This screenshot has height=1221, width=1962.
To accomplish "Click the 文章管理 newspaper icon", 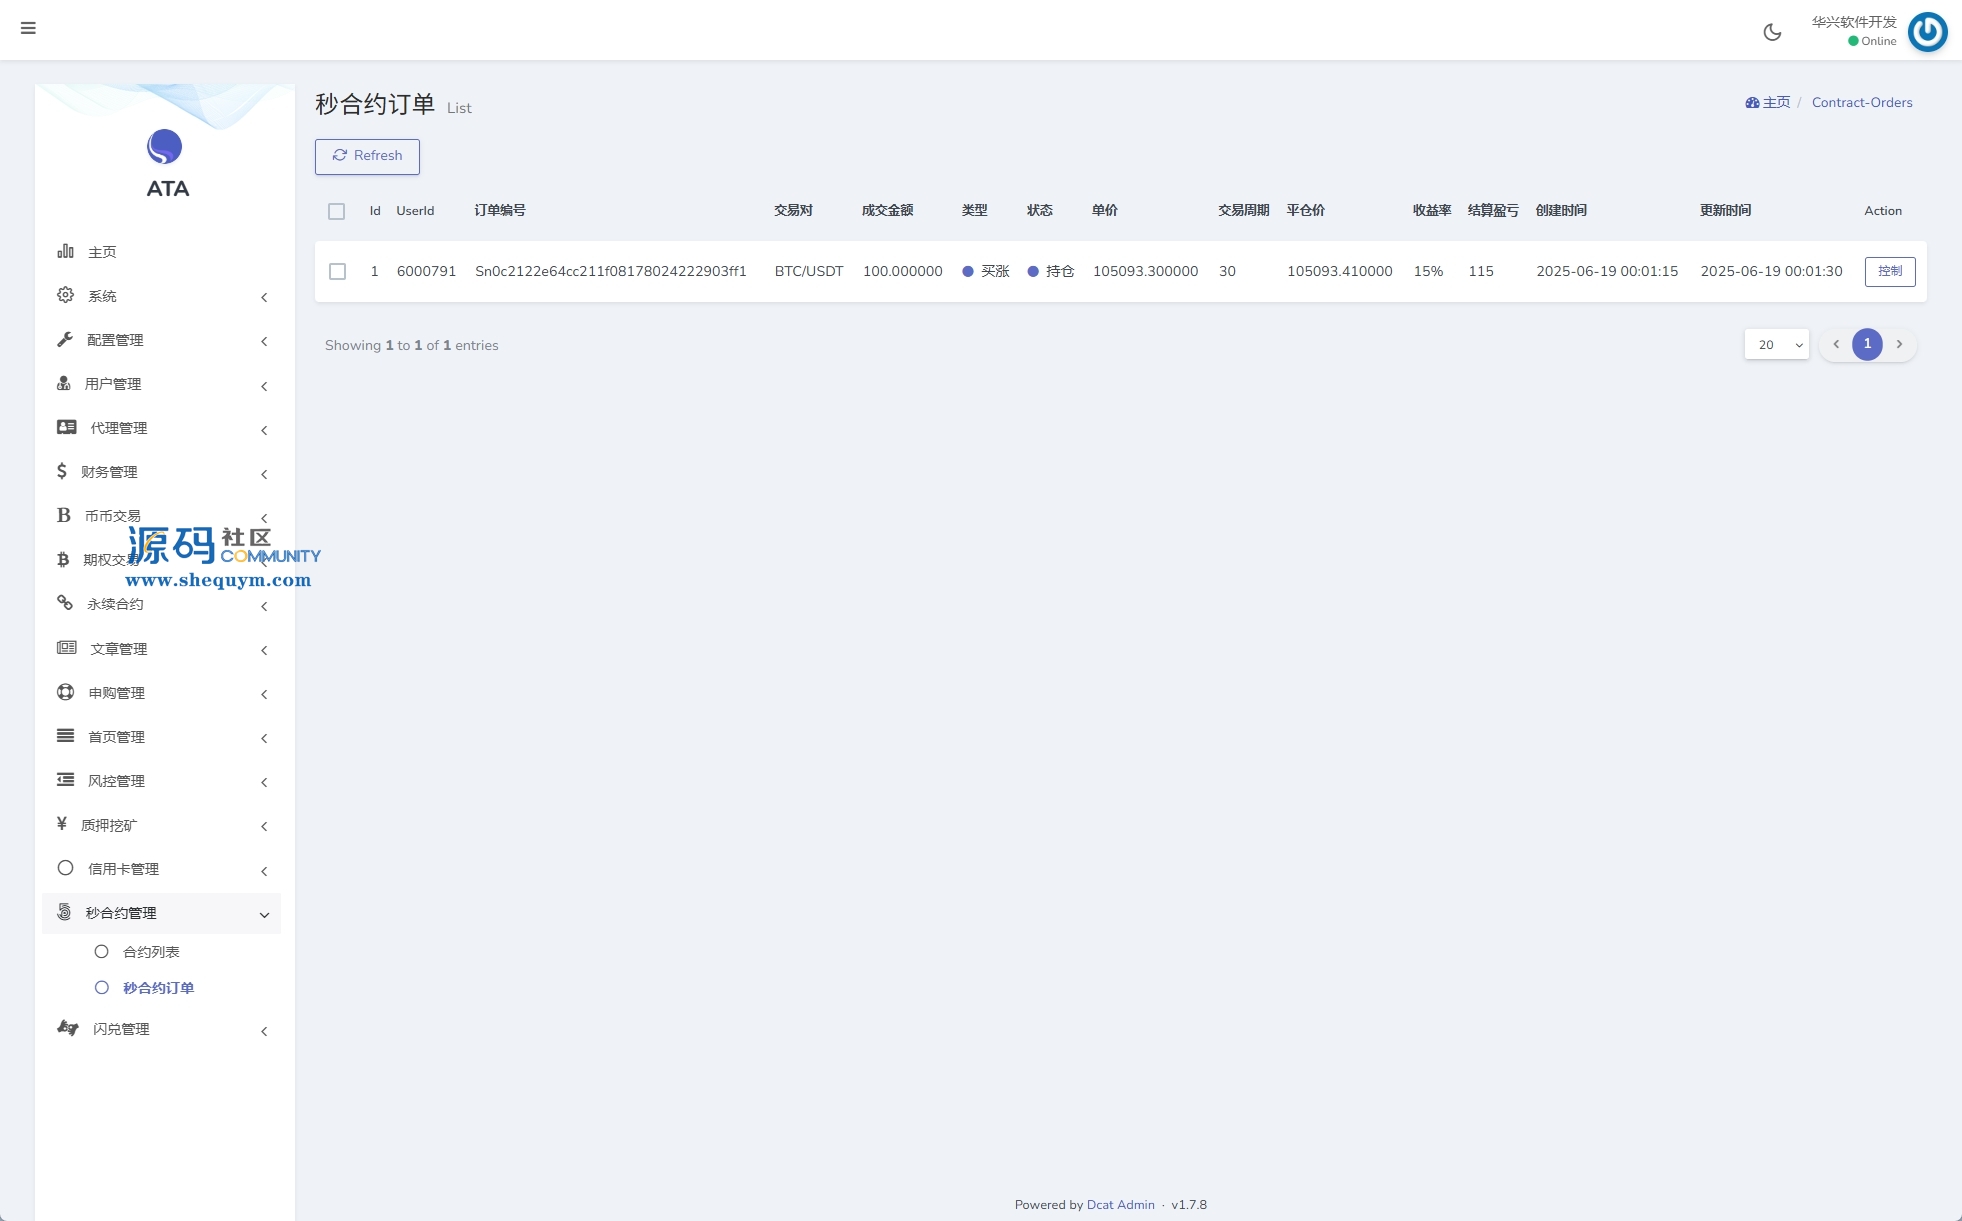I will 66,648.
